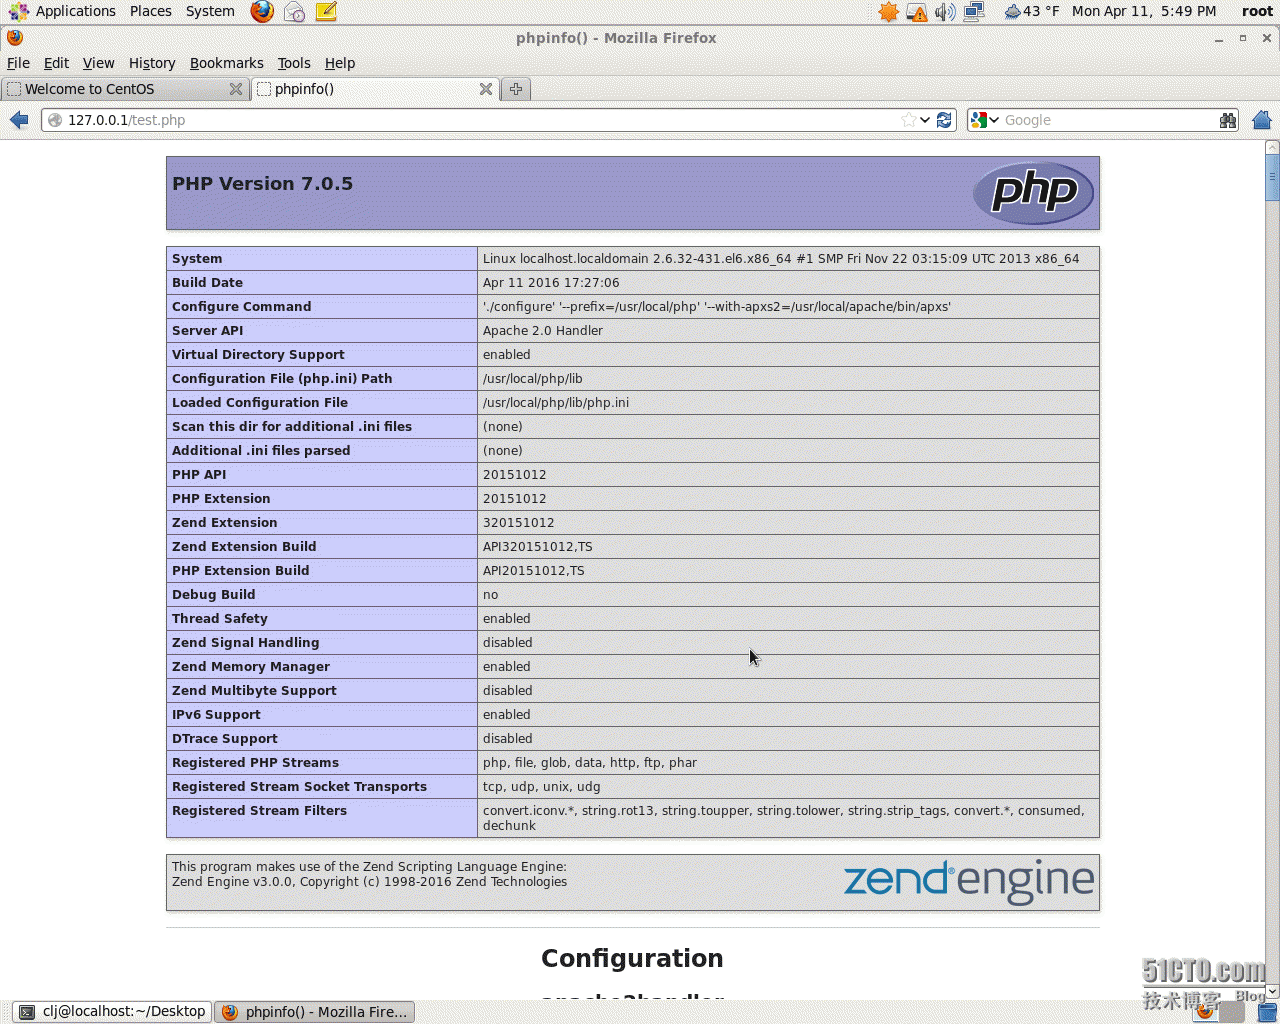Go to home page with house icon
Viewport: 1280px width, 1024px height.
pos(1262,120)
